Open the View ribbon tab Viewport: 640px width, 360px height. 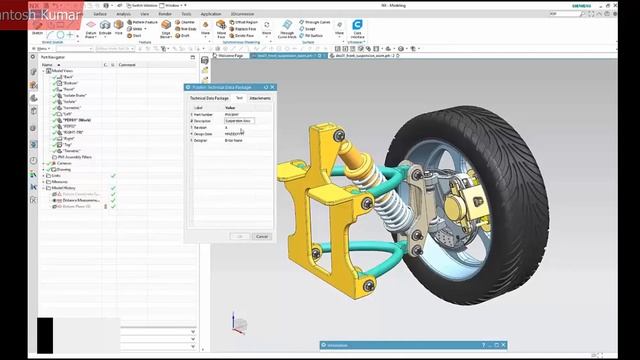click(144, 14)
